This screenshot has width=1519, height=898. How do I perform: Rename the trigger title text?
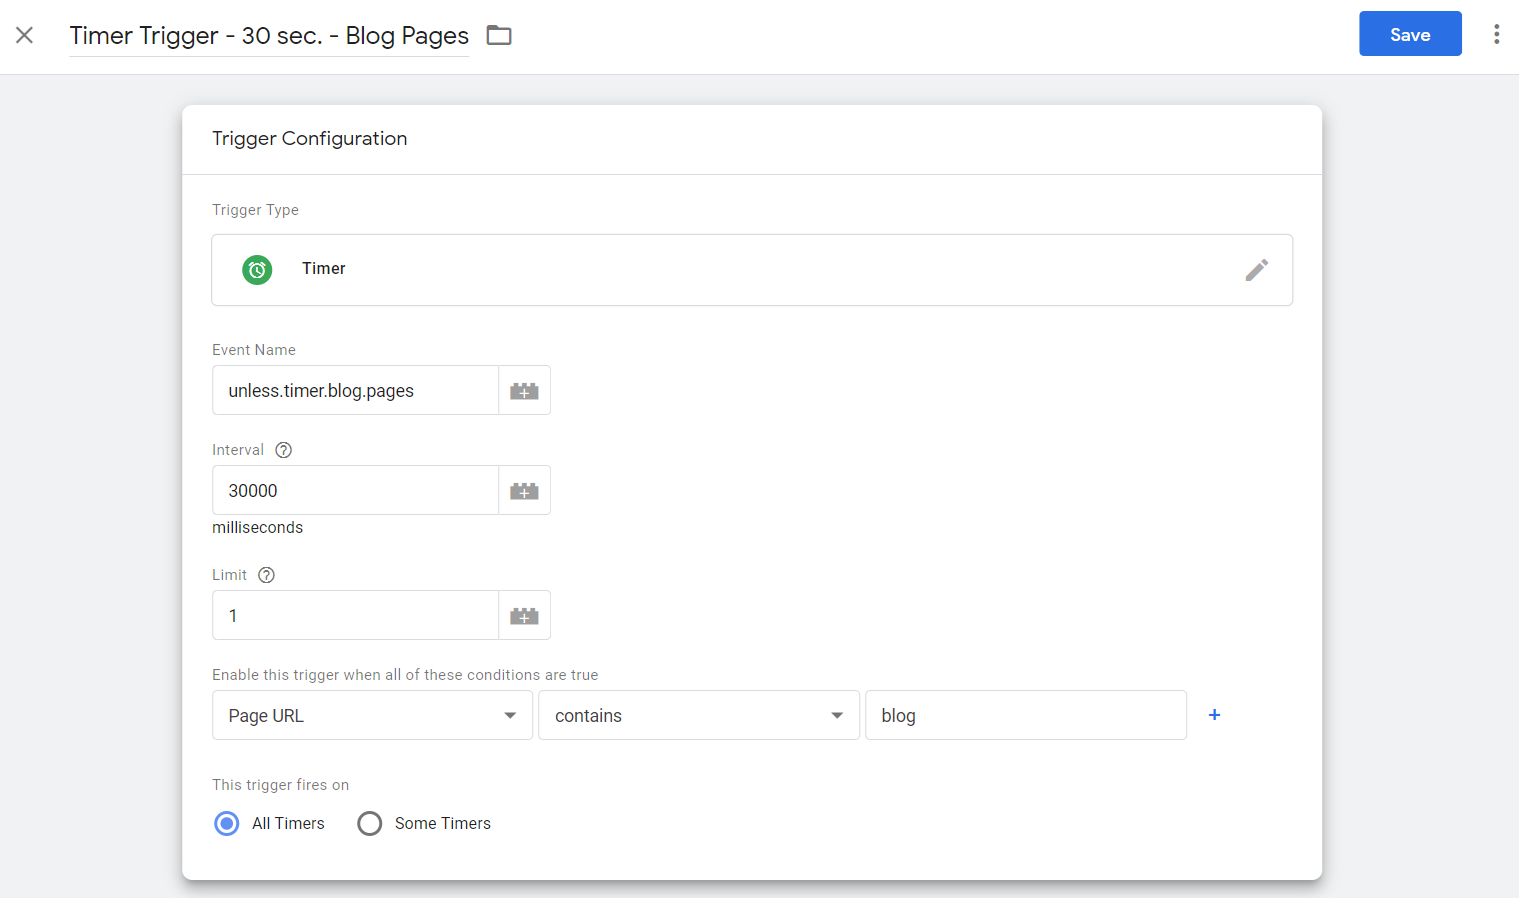pos(268,36)
